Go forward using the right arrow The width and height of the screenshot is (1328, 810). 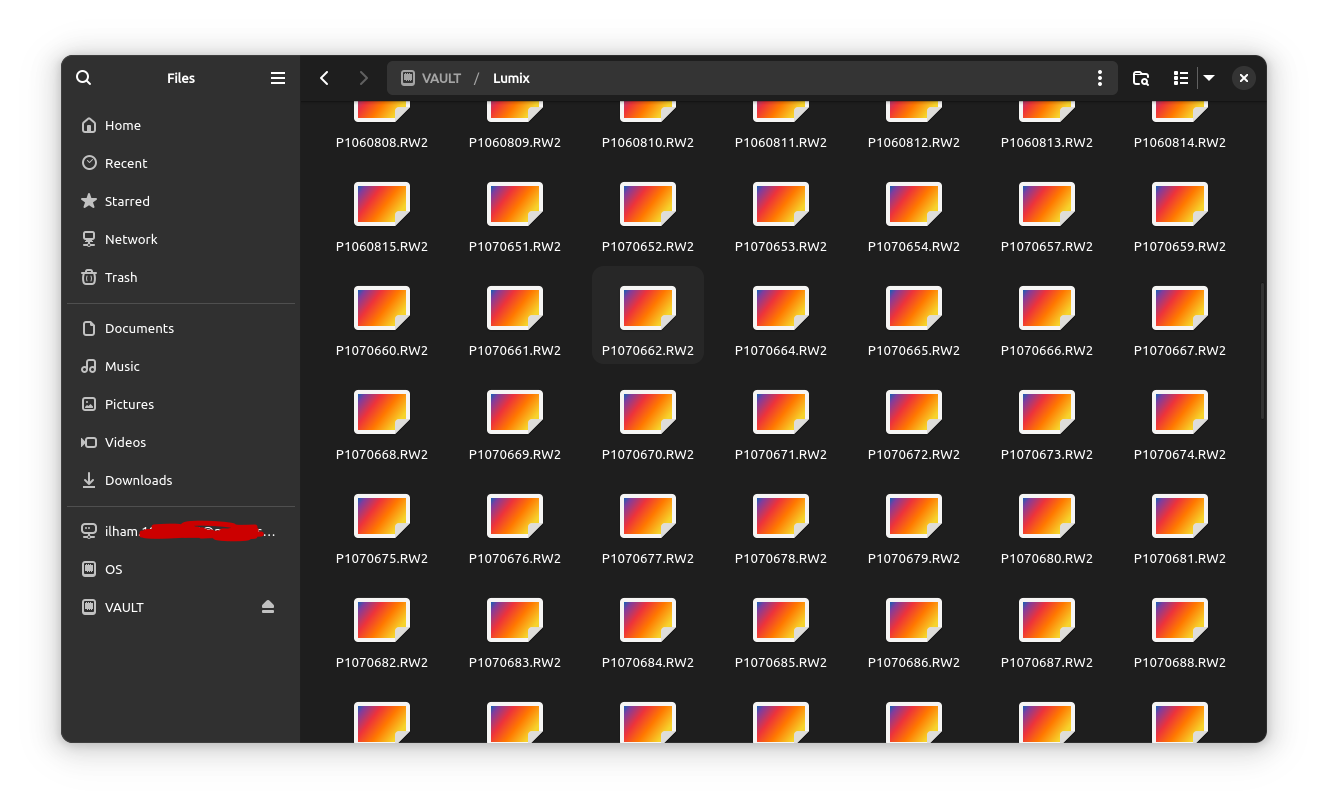click(x=363, y=78)
